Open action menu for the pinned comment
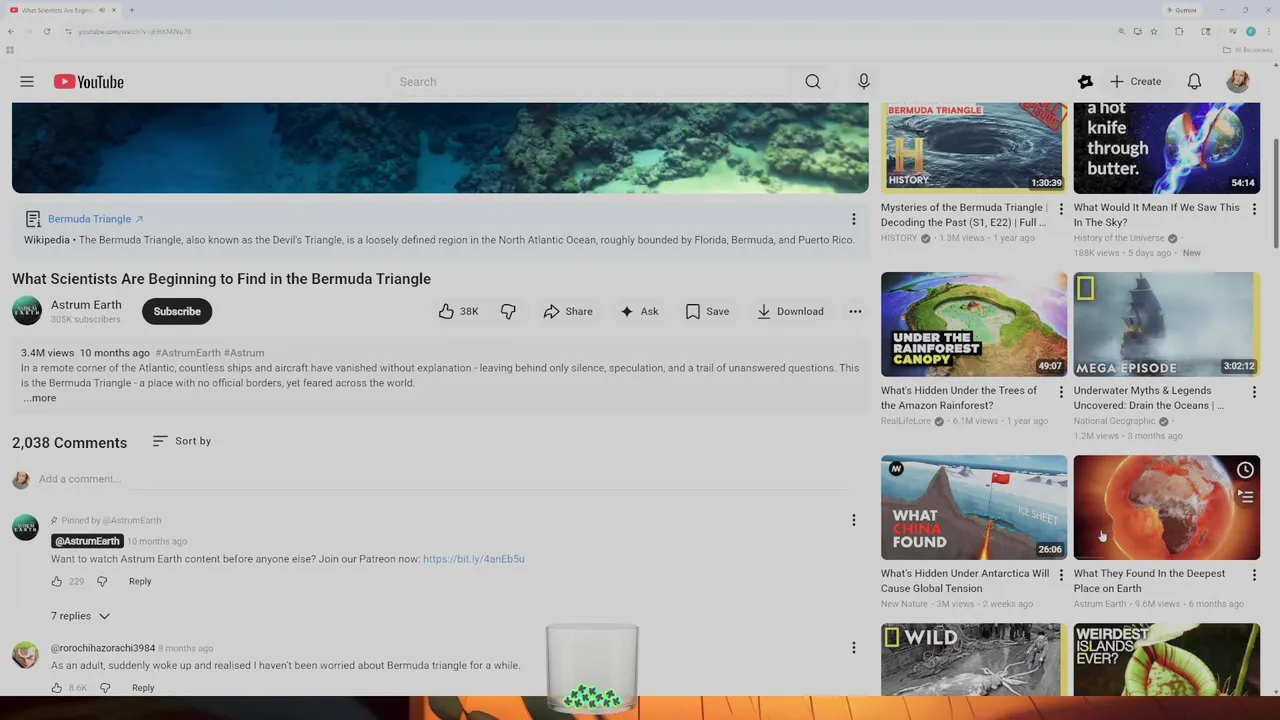This screenshot has width=1280, height=720. [x=853, y=520]
